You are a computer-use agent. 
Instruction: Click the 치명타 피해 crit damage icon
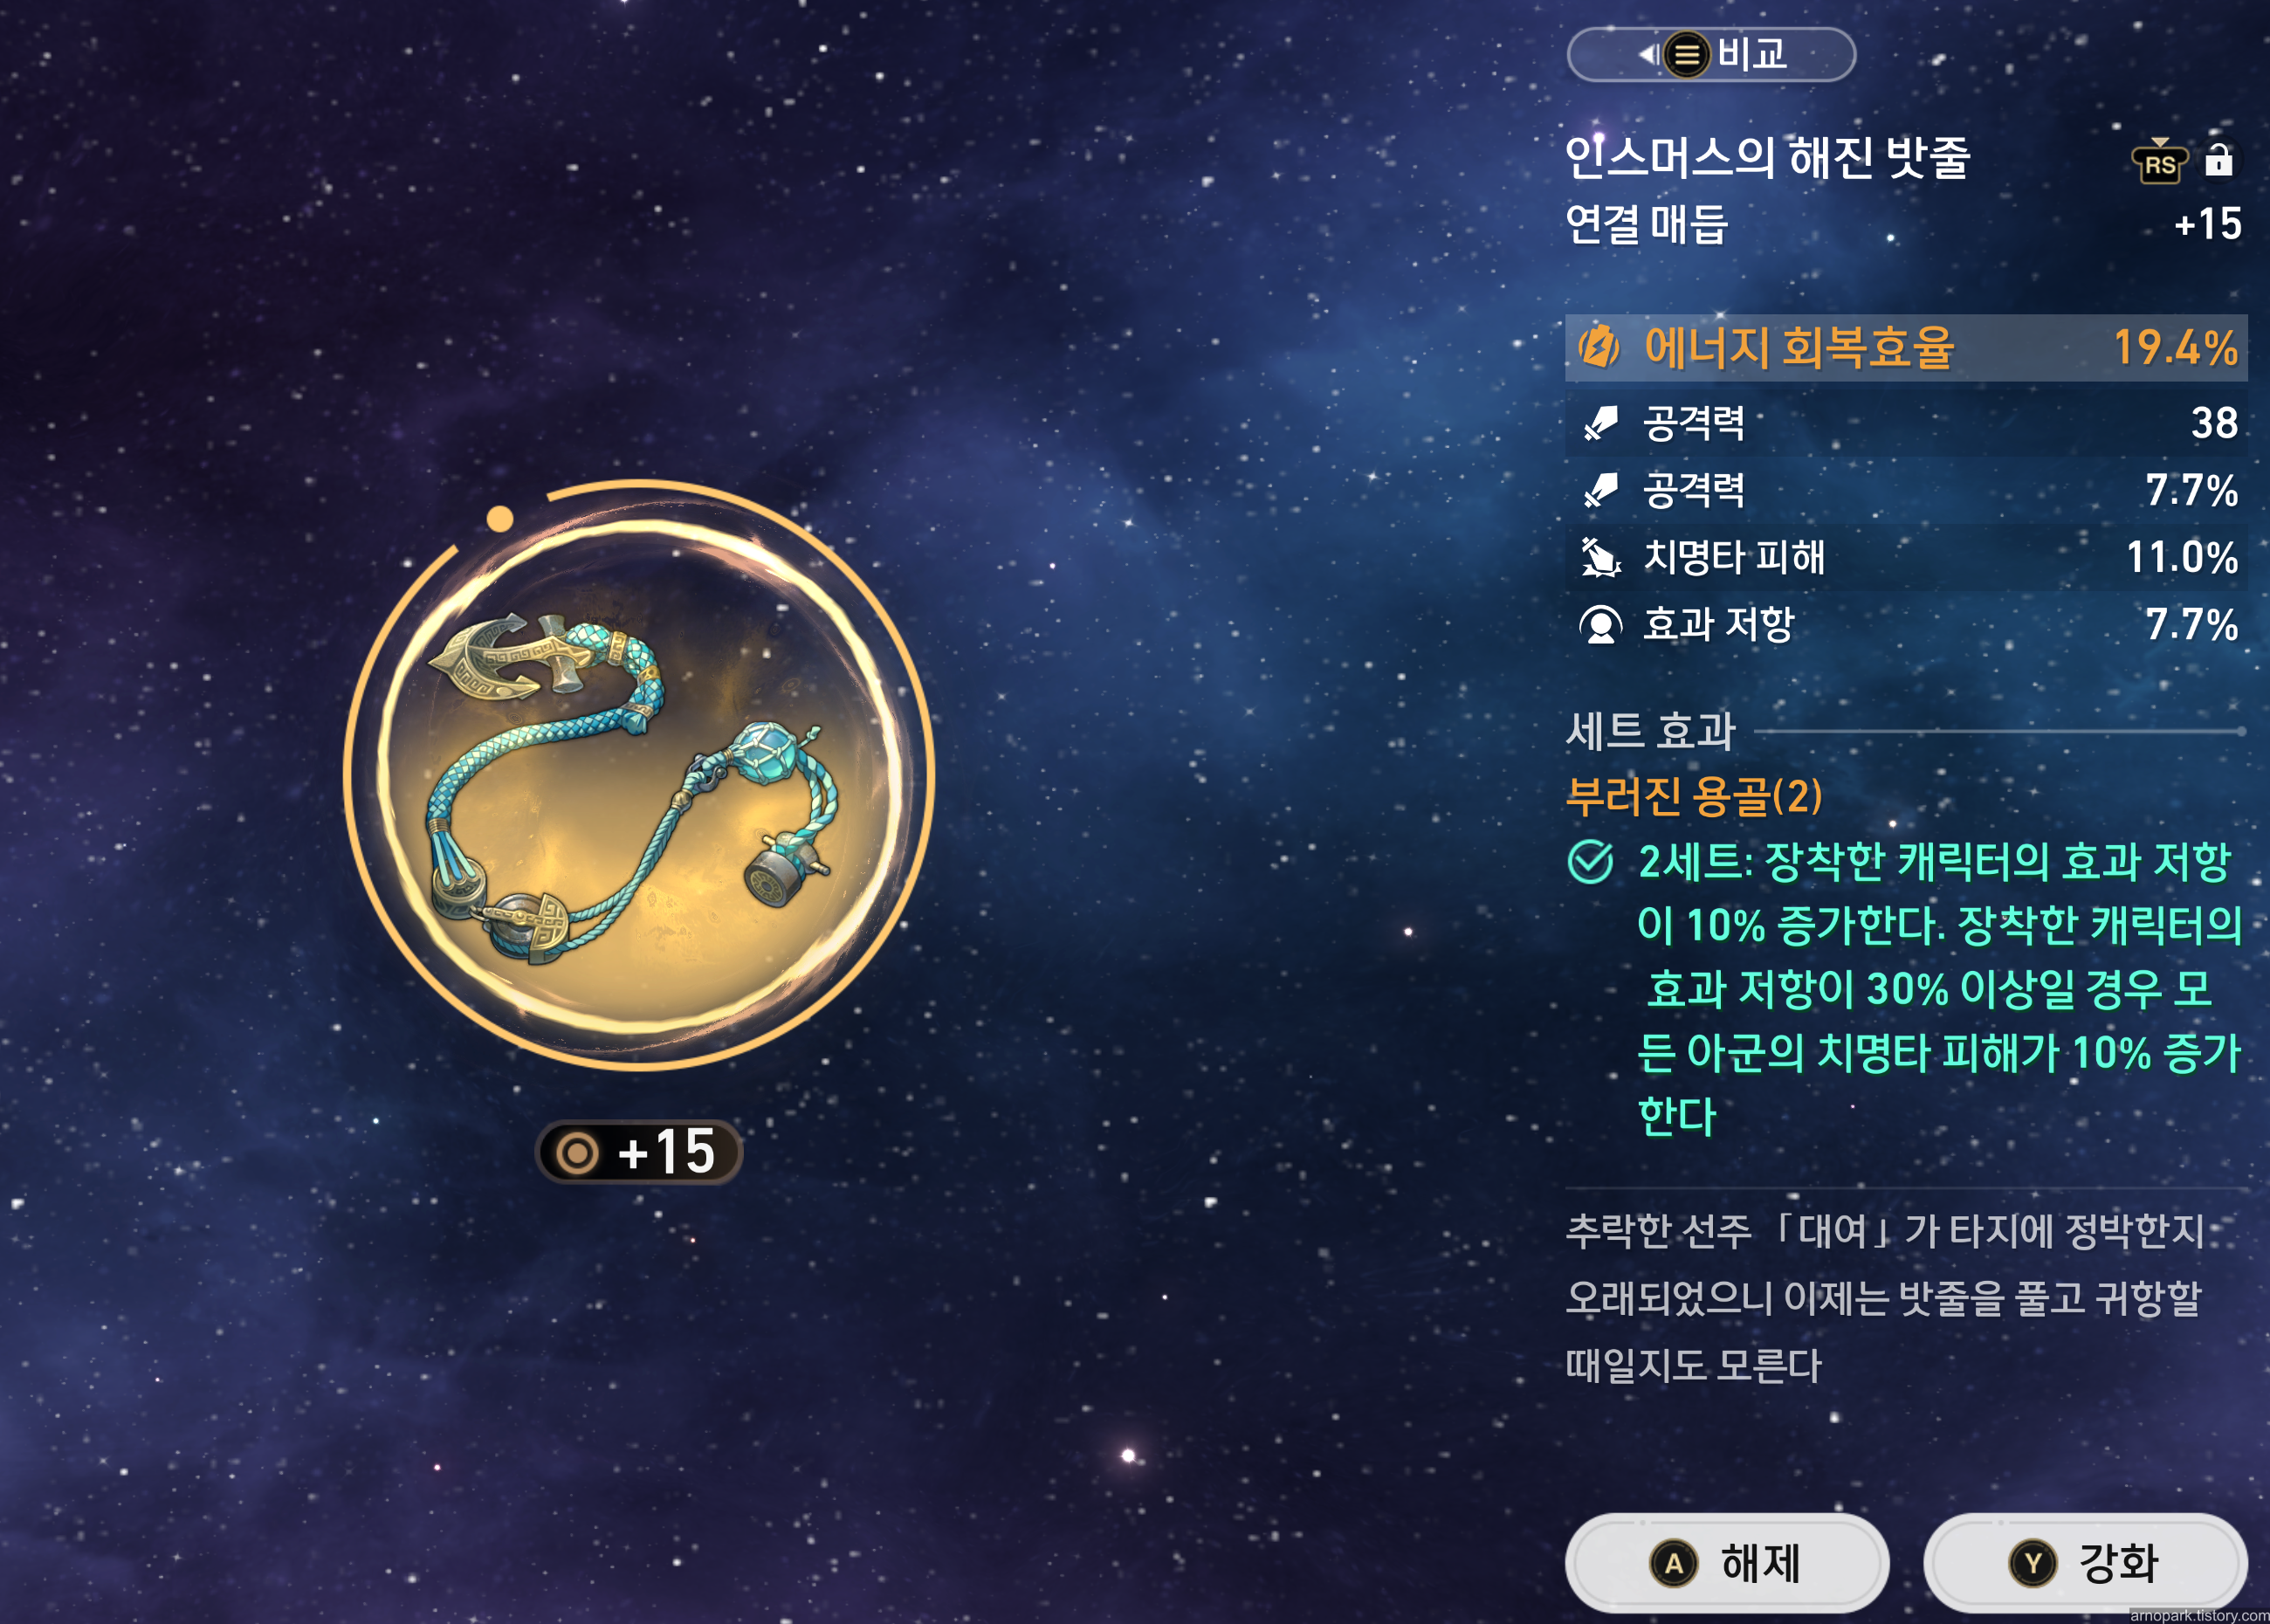tap(1600, 557)
